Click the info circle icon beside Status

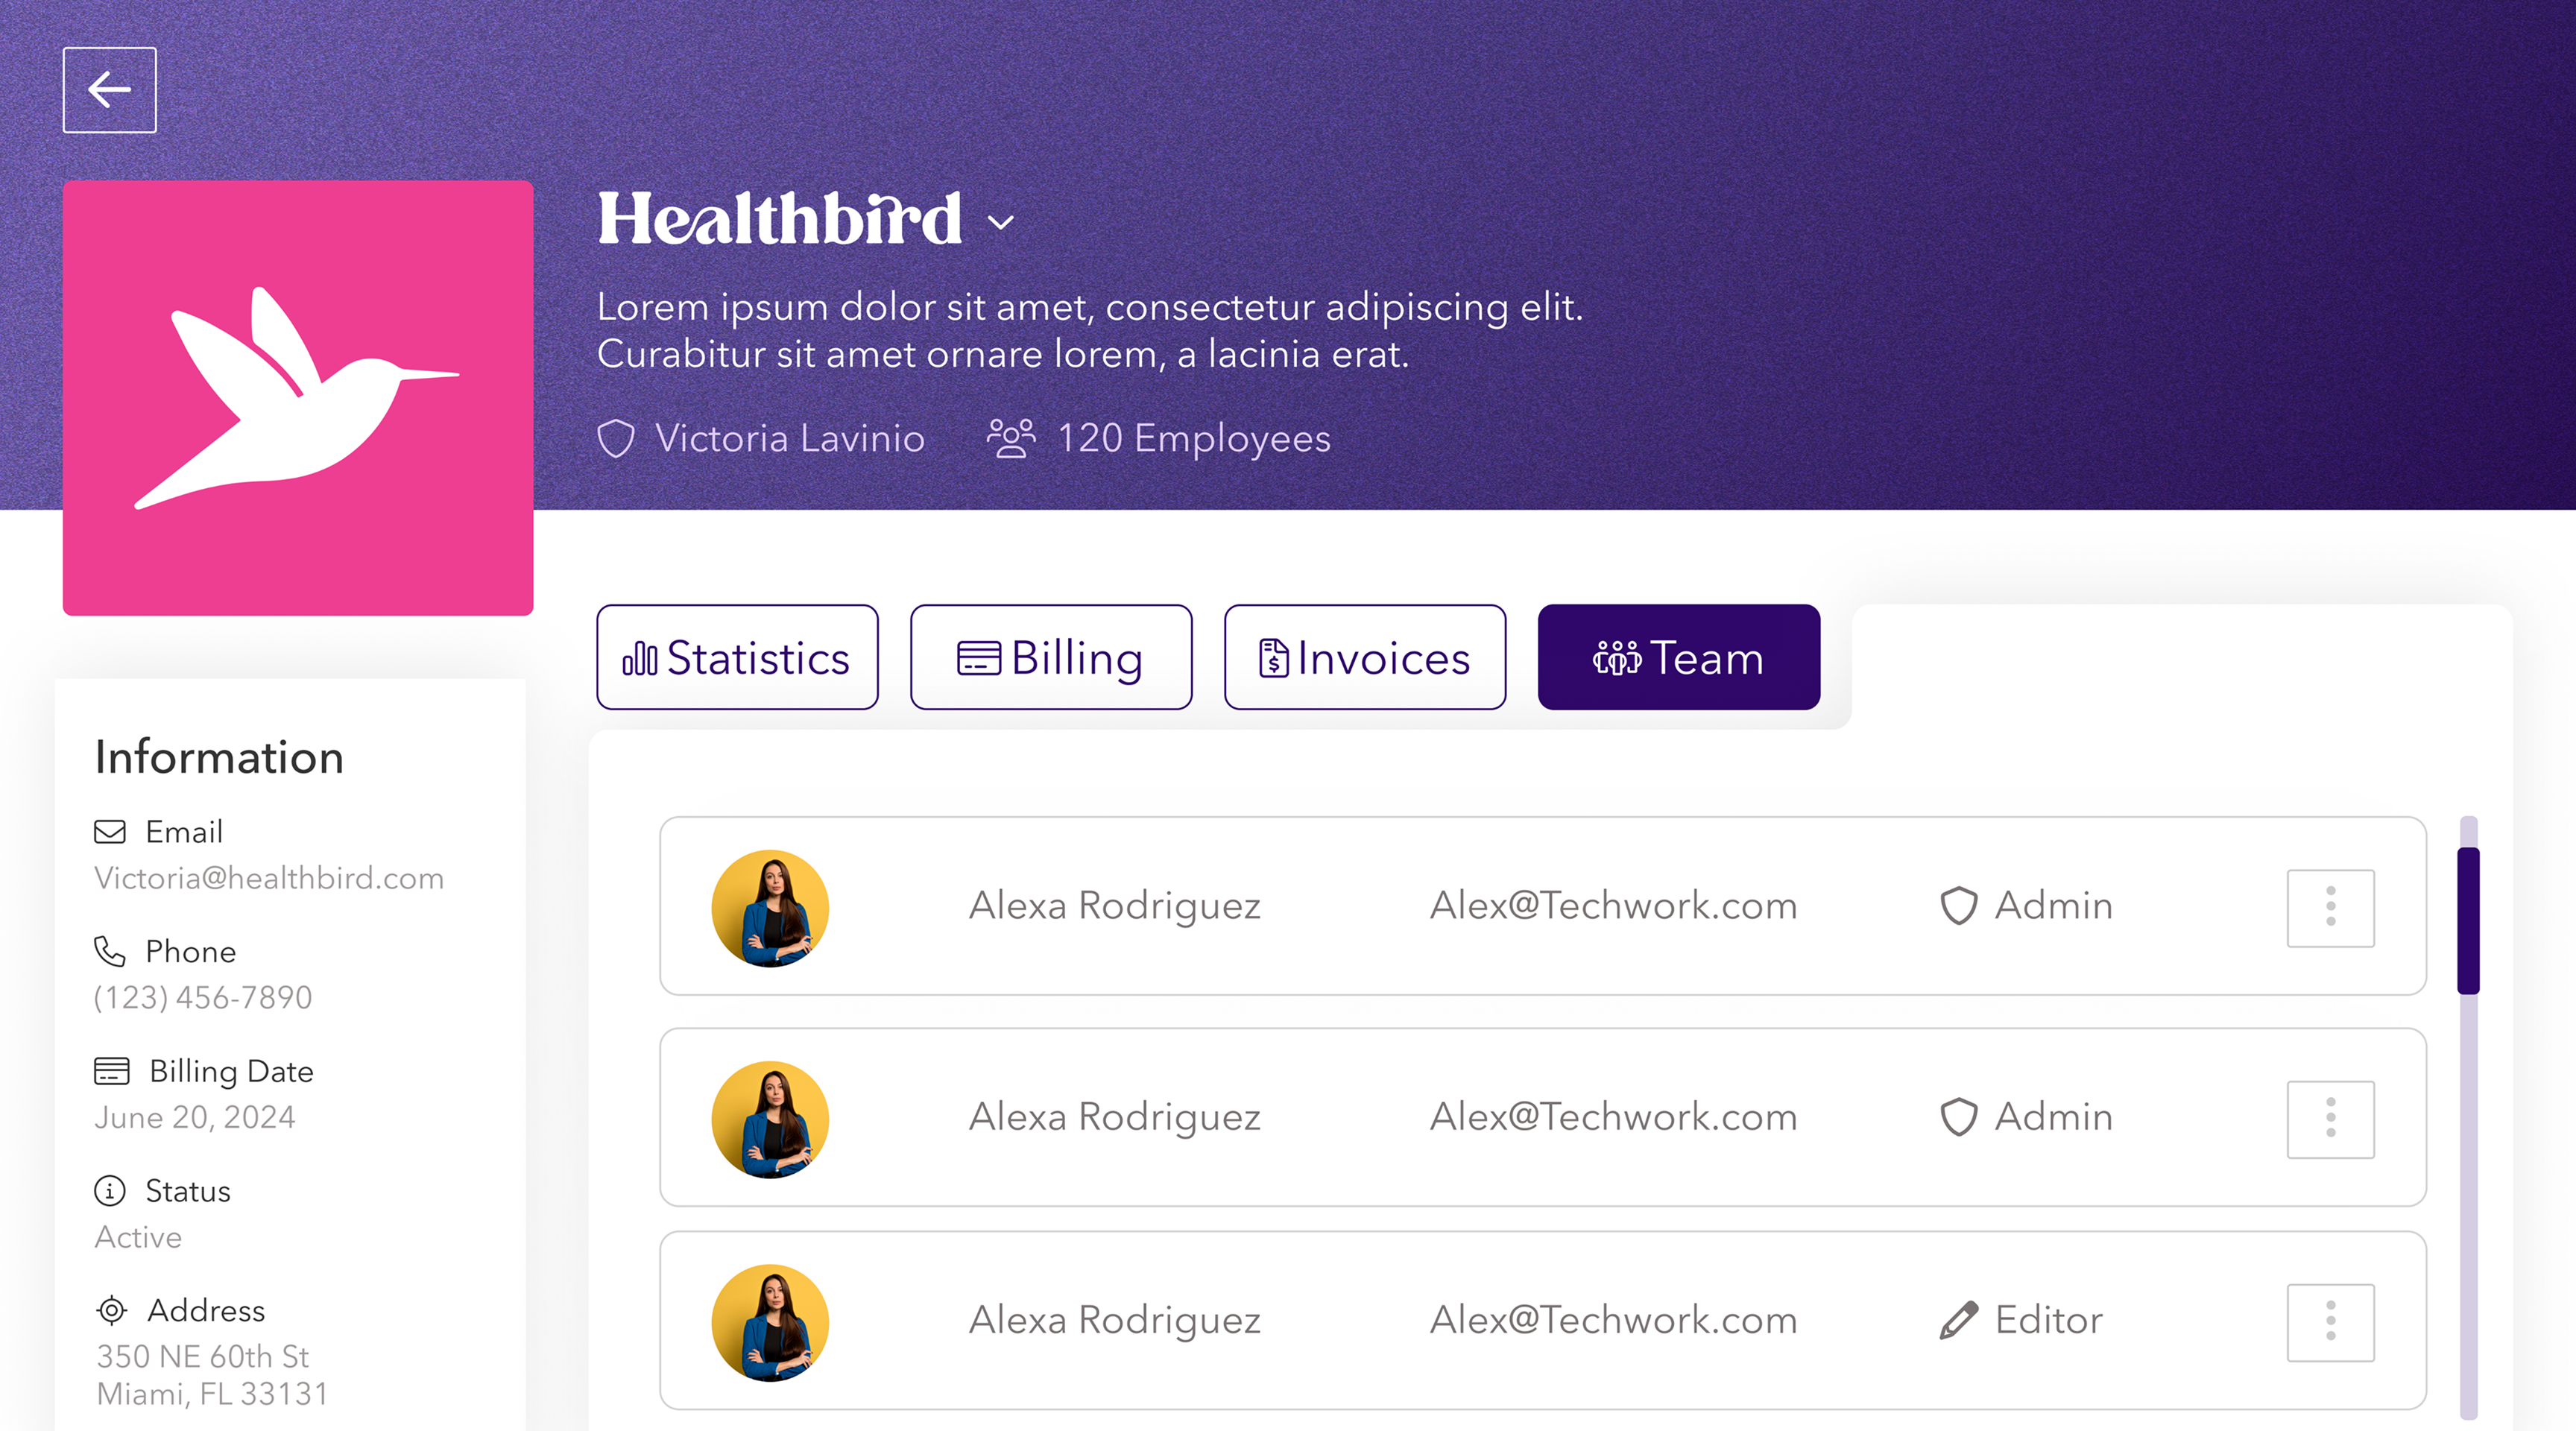click(x=110, y=1191)
